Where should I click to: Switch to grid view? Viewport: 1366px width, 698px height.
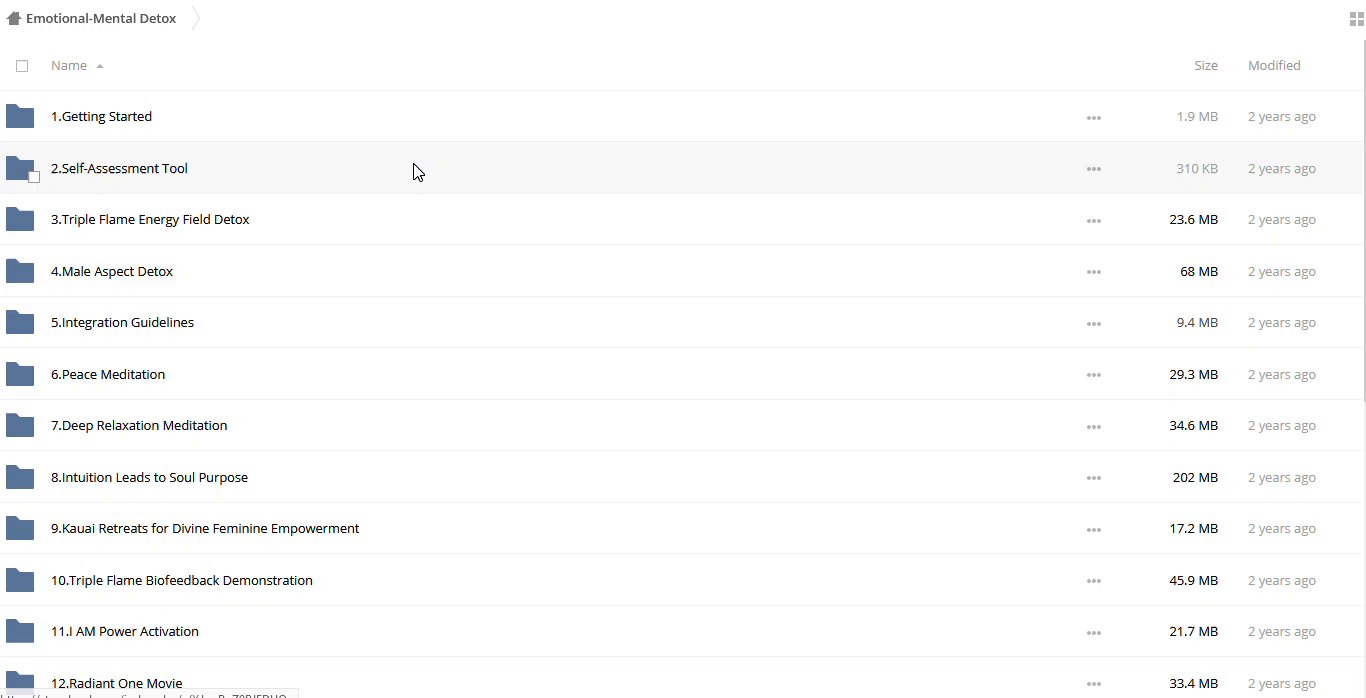pyautogui.click(x=1356, y=19)
